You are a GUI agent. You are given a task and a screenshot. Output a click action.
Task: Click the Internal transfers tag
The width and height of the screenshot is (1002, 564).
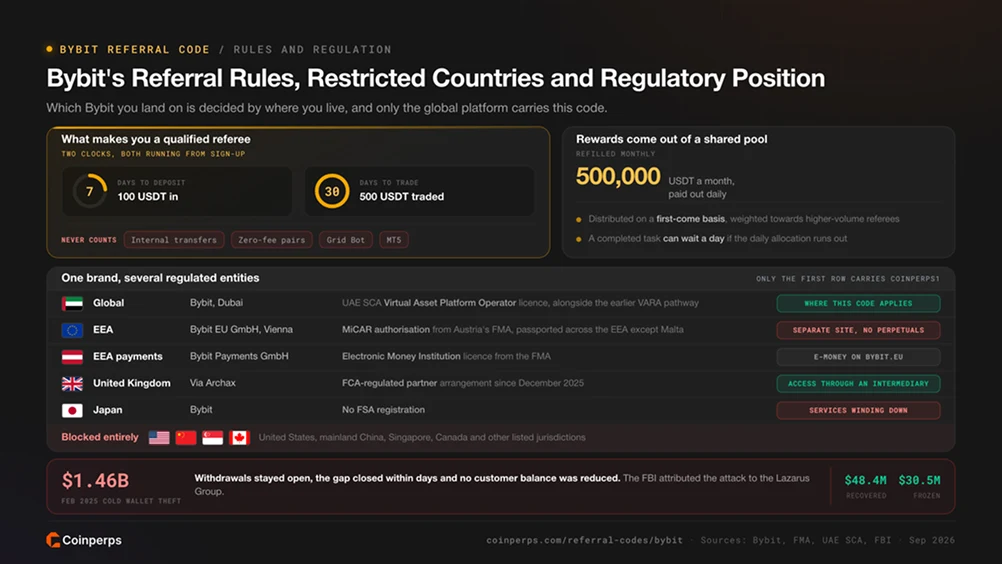pyautogui.click(x=174, y=240)
